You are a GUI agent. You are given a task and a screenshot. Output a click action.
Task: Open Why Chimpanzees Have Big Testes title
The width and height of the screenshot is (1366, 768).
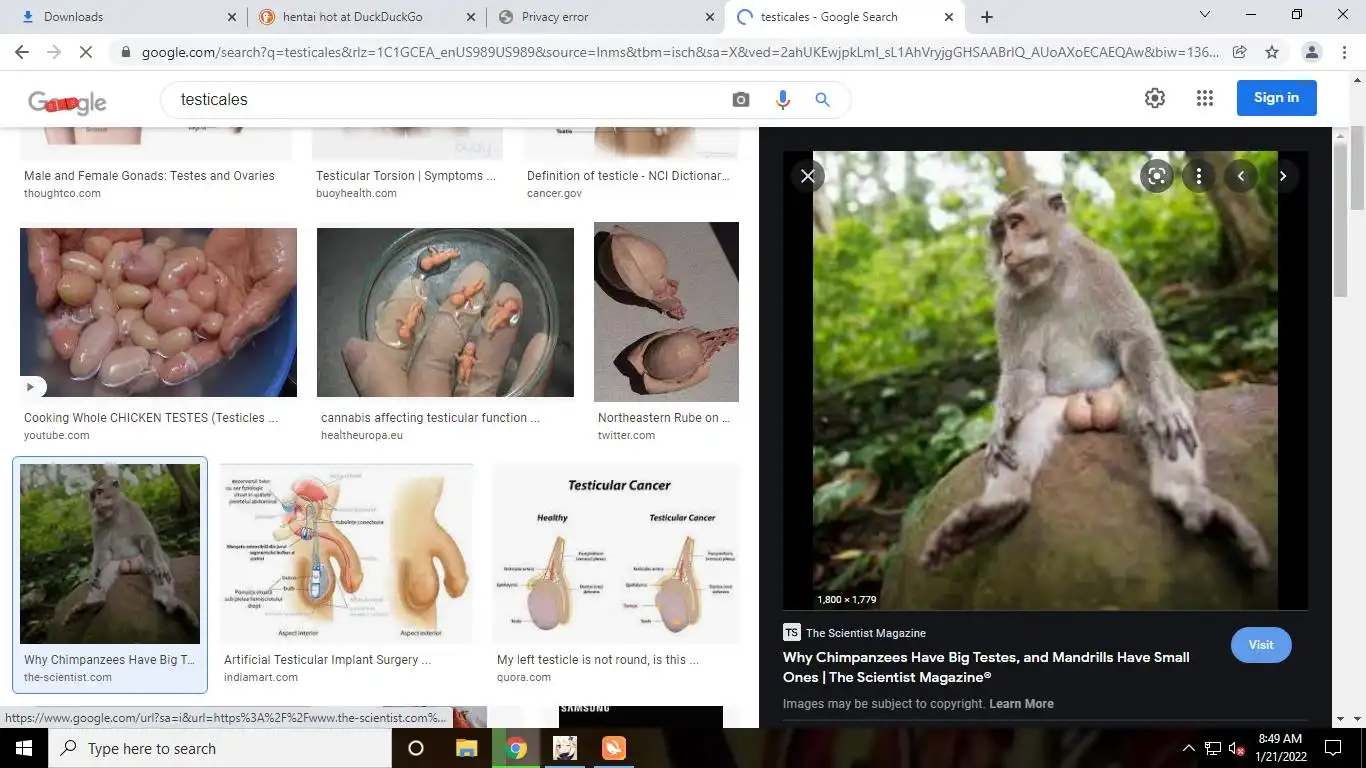986,667
